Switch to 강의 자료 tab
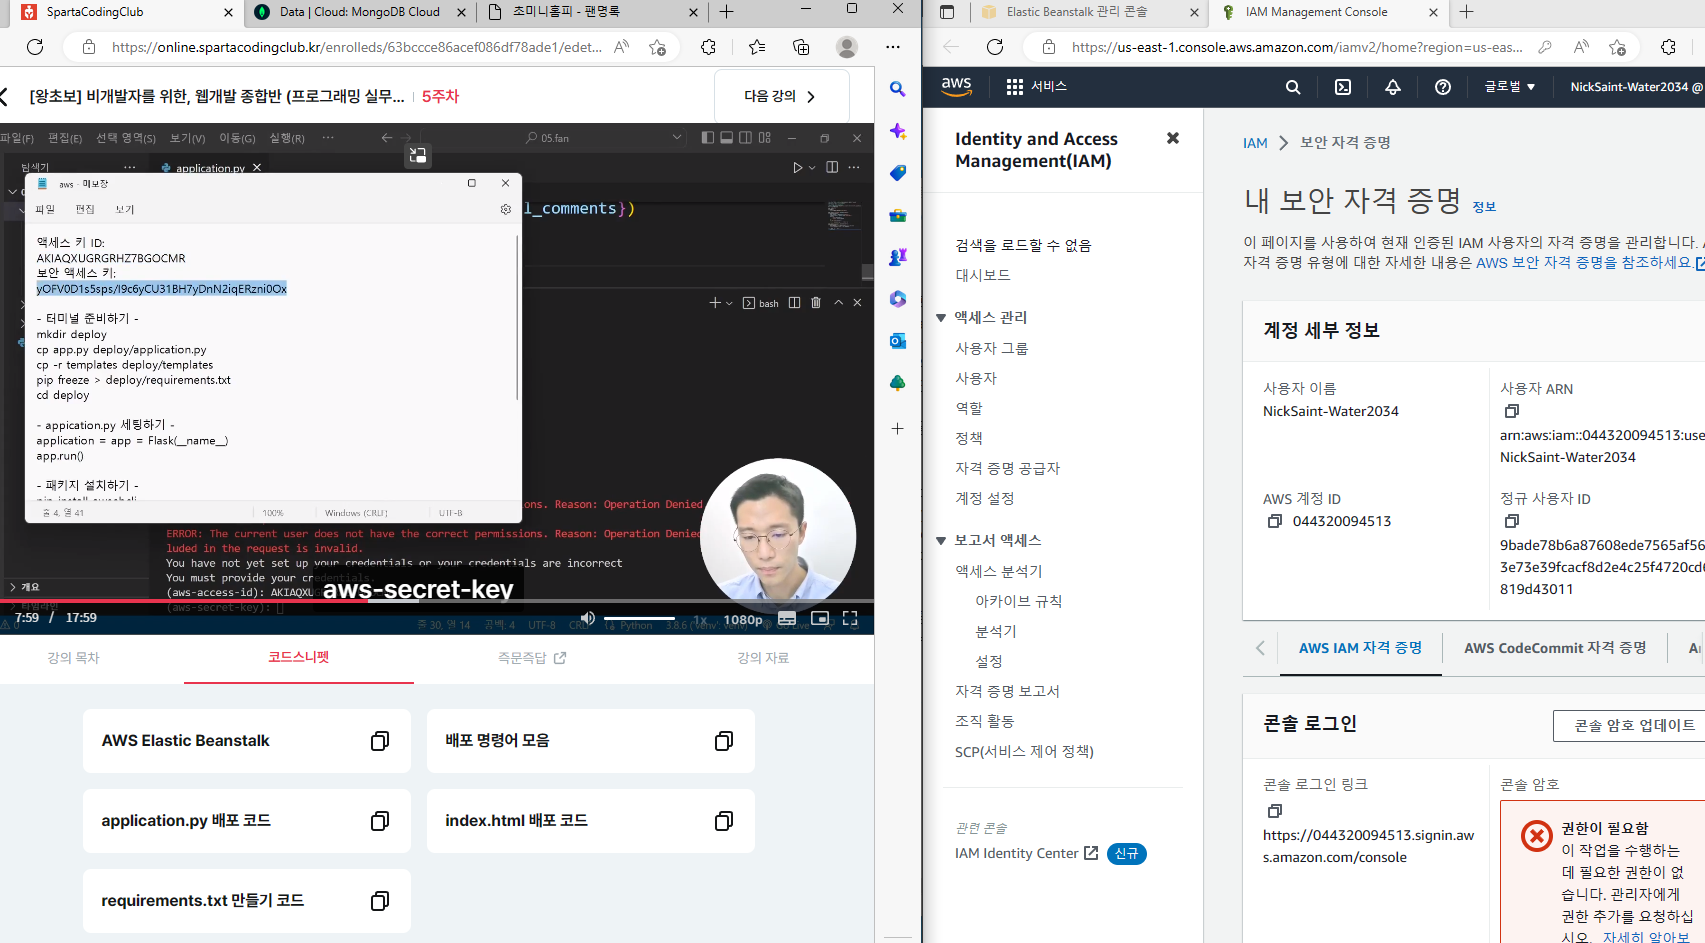The height and width of the screenshot is (943, 1705). (x=763, y=658)
